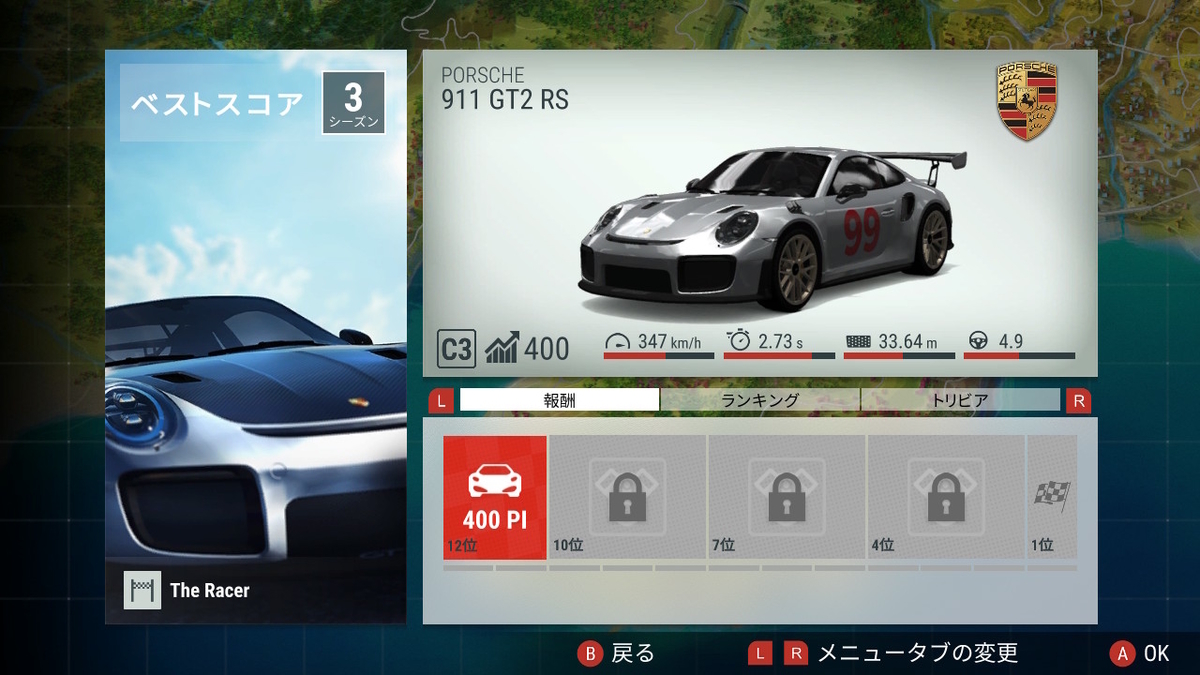This screenshot has height=675, width=1200.
Task: Click the C3 class badge
Action: [x=456, y=349]
